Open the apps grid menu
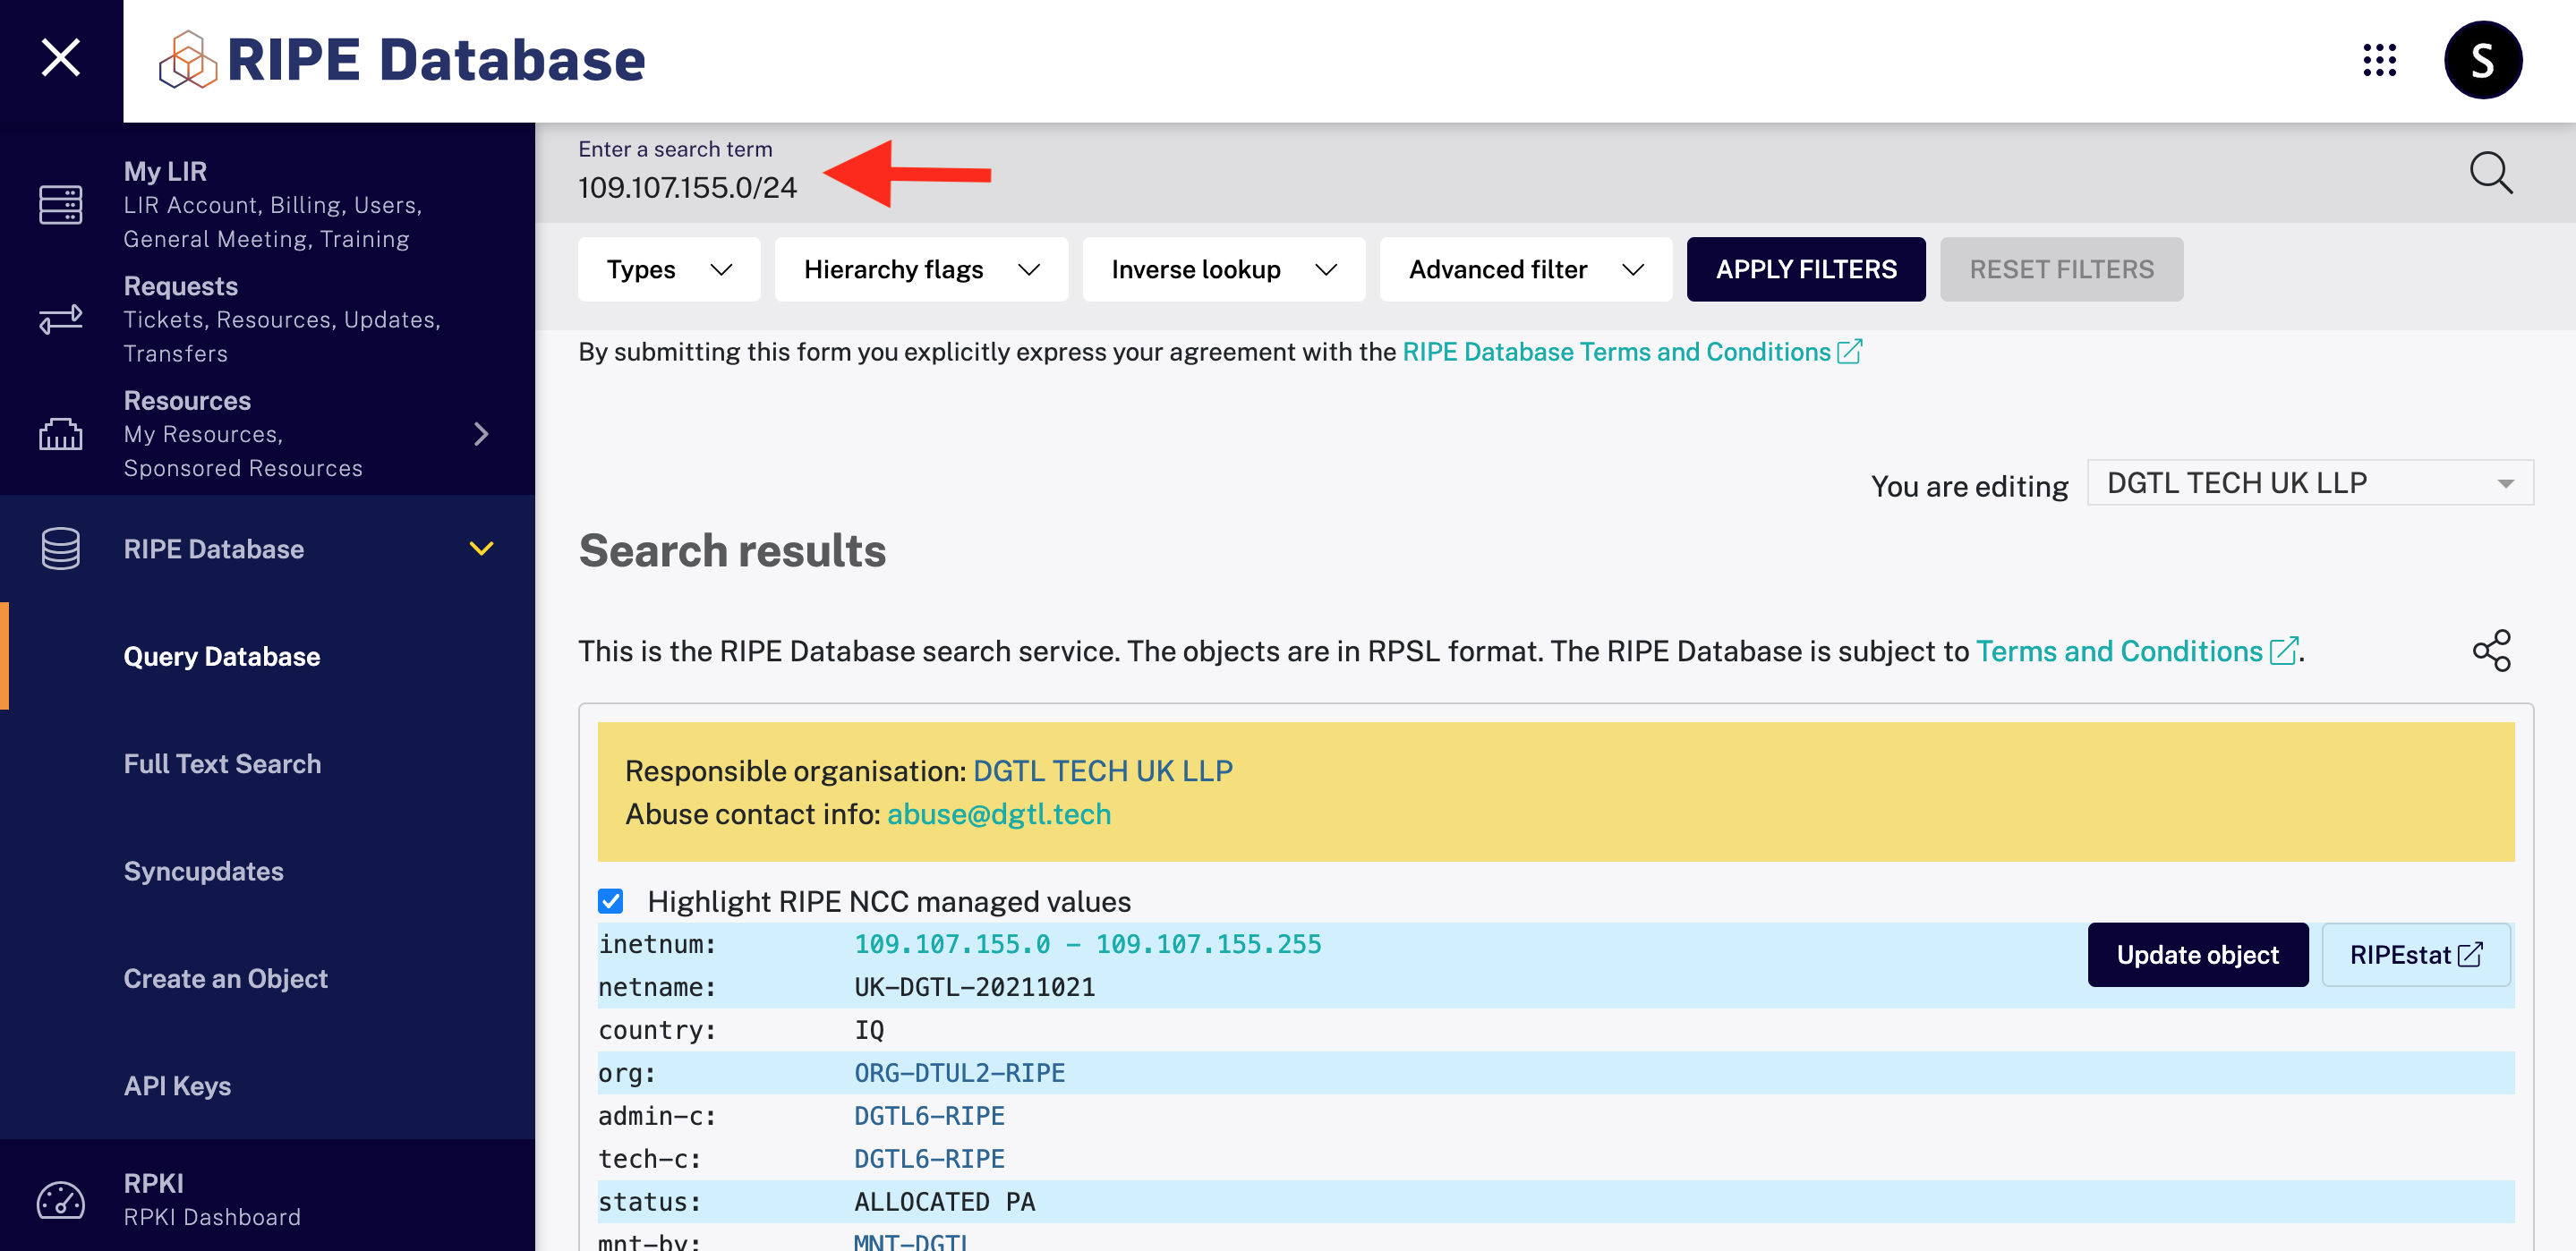The width and height of the screenshot is (2576, 1251). click(x=2379, y=60)
